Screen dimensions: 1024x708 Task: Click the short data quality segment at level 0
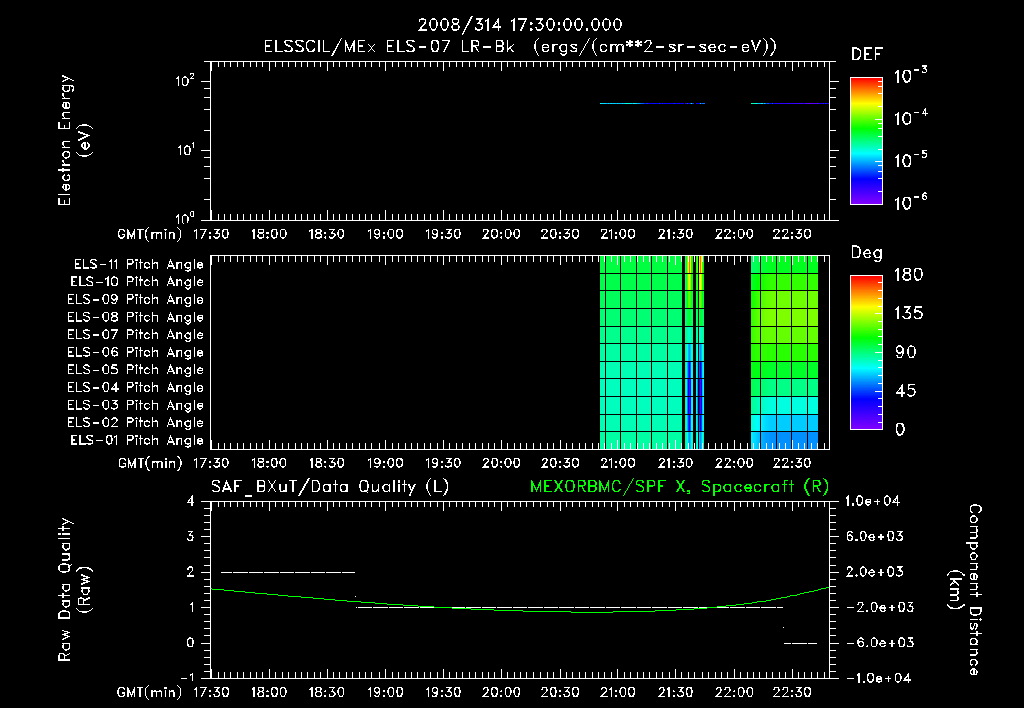[800, 643]
